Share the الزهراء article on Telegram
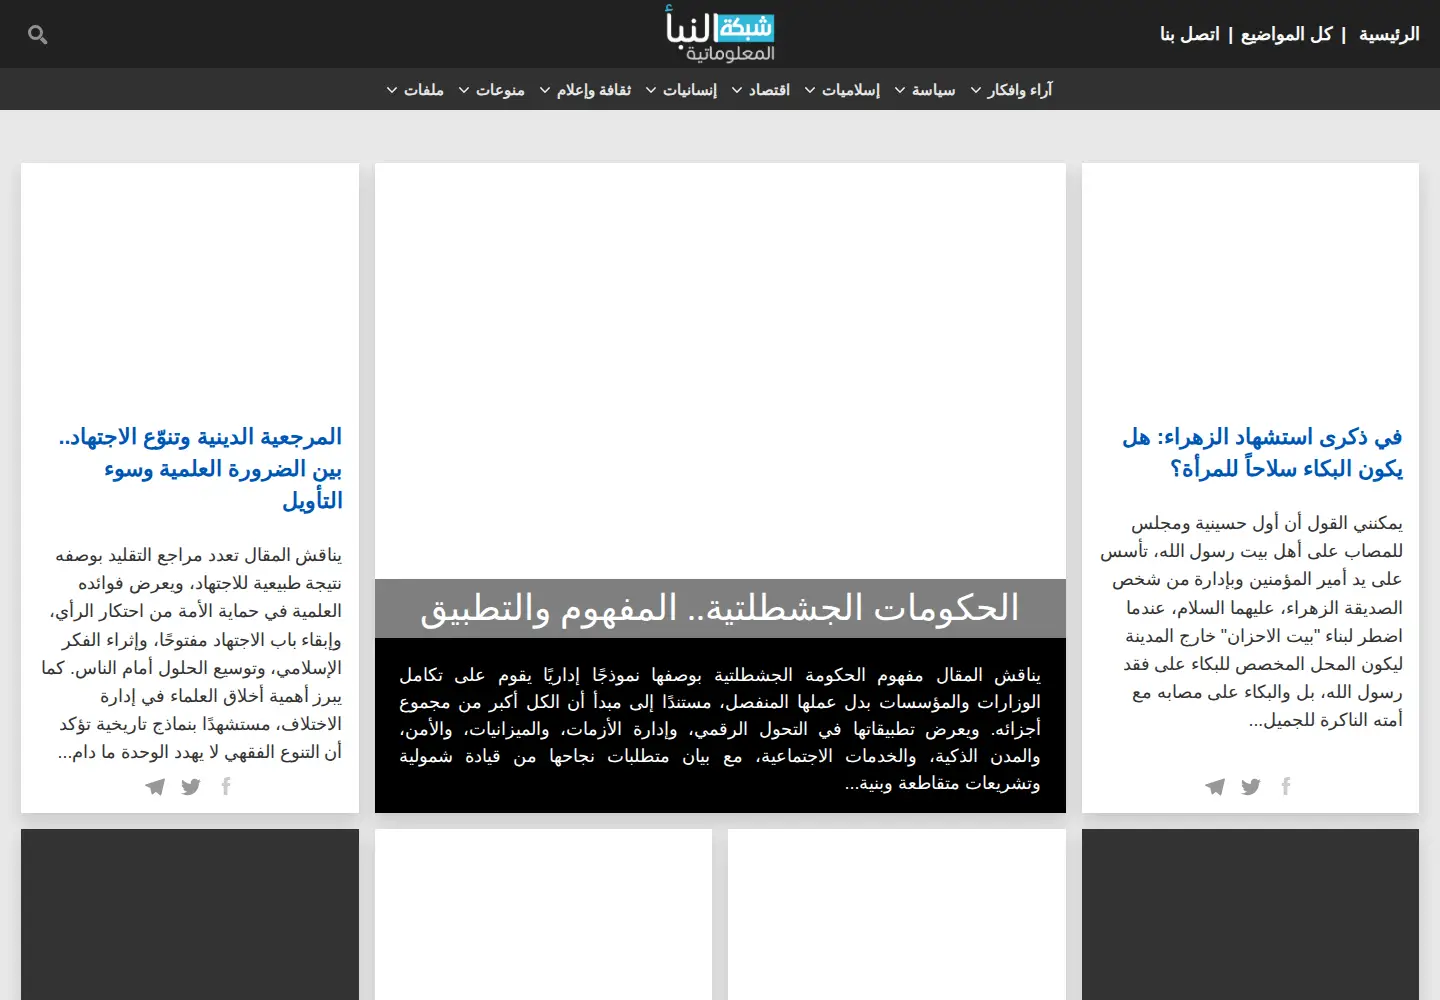 pos(1215,787)
